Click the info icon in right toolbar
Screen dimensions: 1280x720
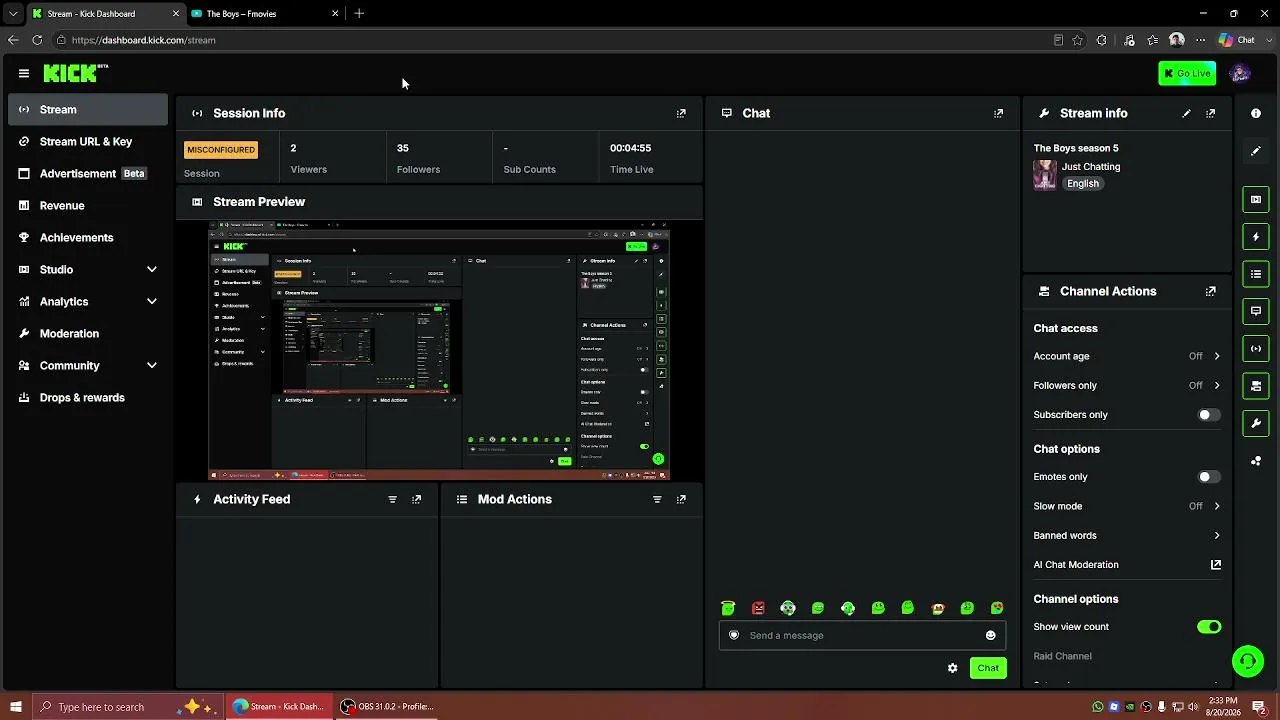click(x=1256, y=113)
